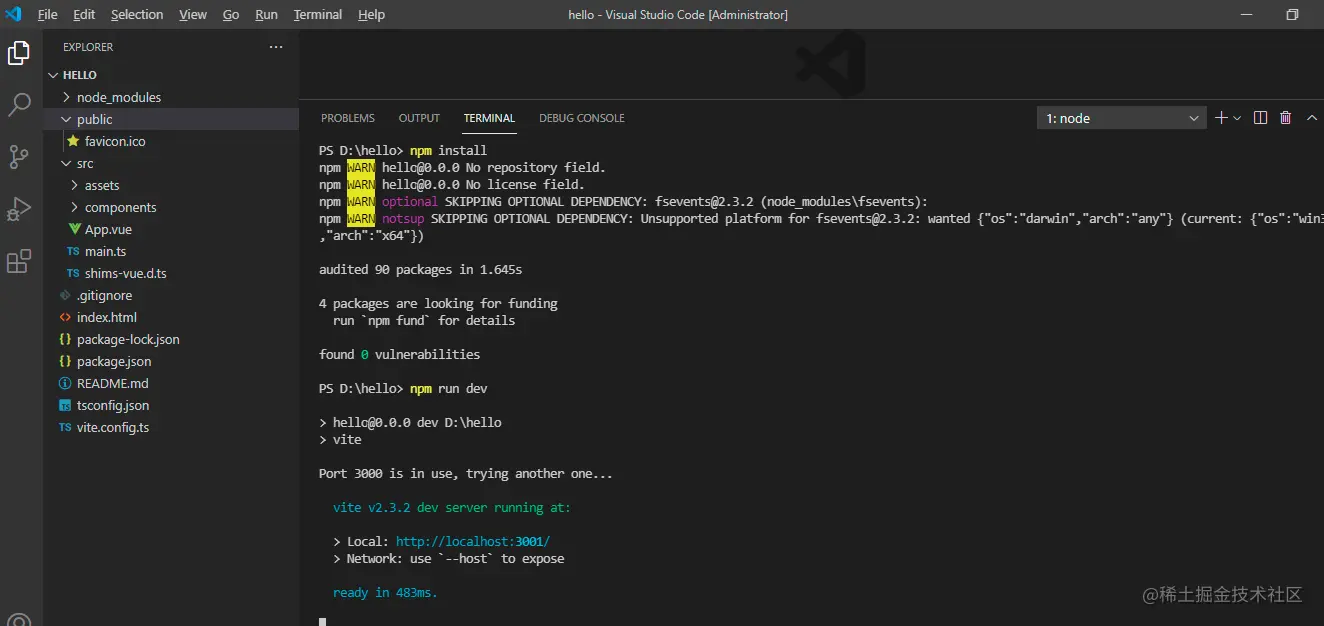1324x626 pixels.
Task: Open favicon.ico file
Action: click(x=172, y=141)
